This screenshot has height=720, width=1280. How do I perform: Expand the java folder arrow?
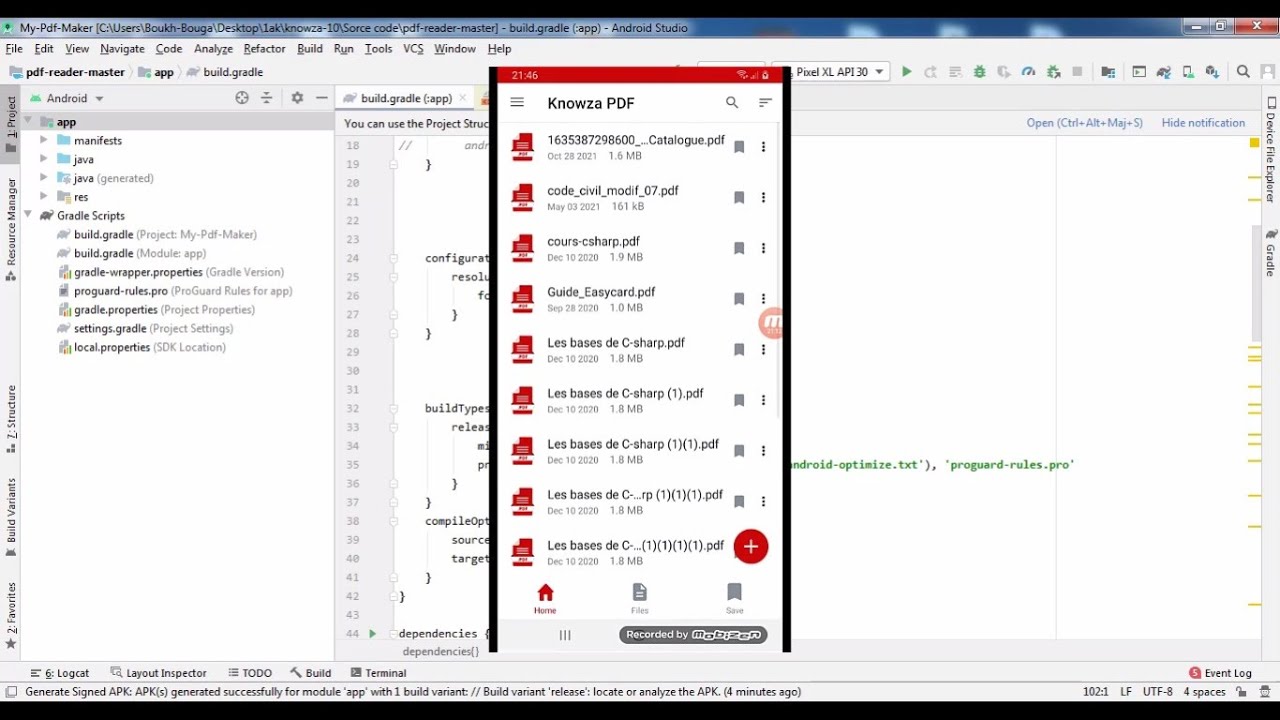43,160
